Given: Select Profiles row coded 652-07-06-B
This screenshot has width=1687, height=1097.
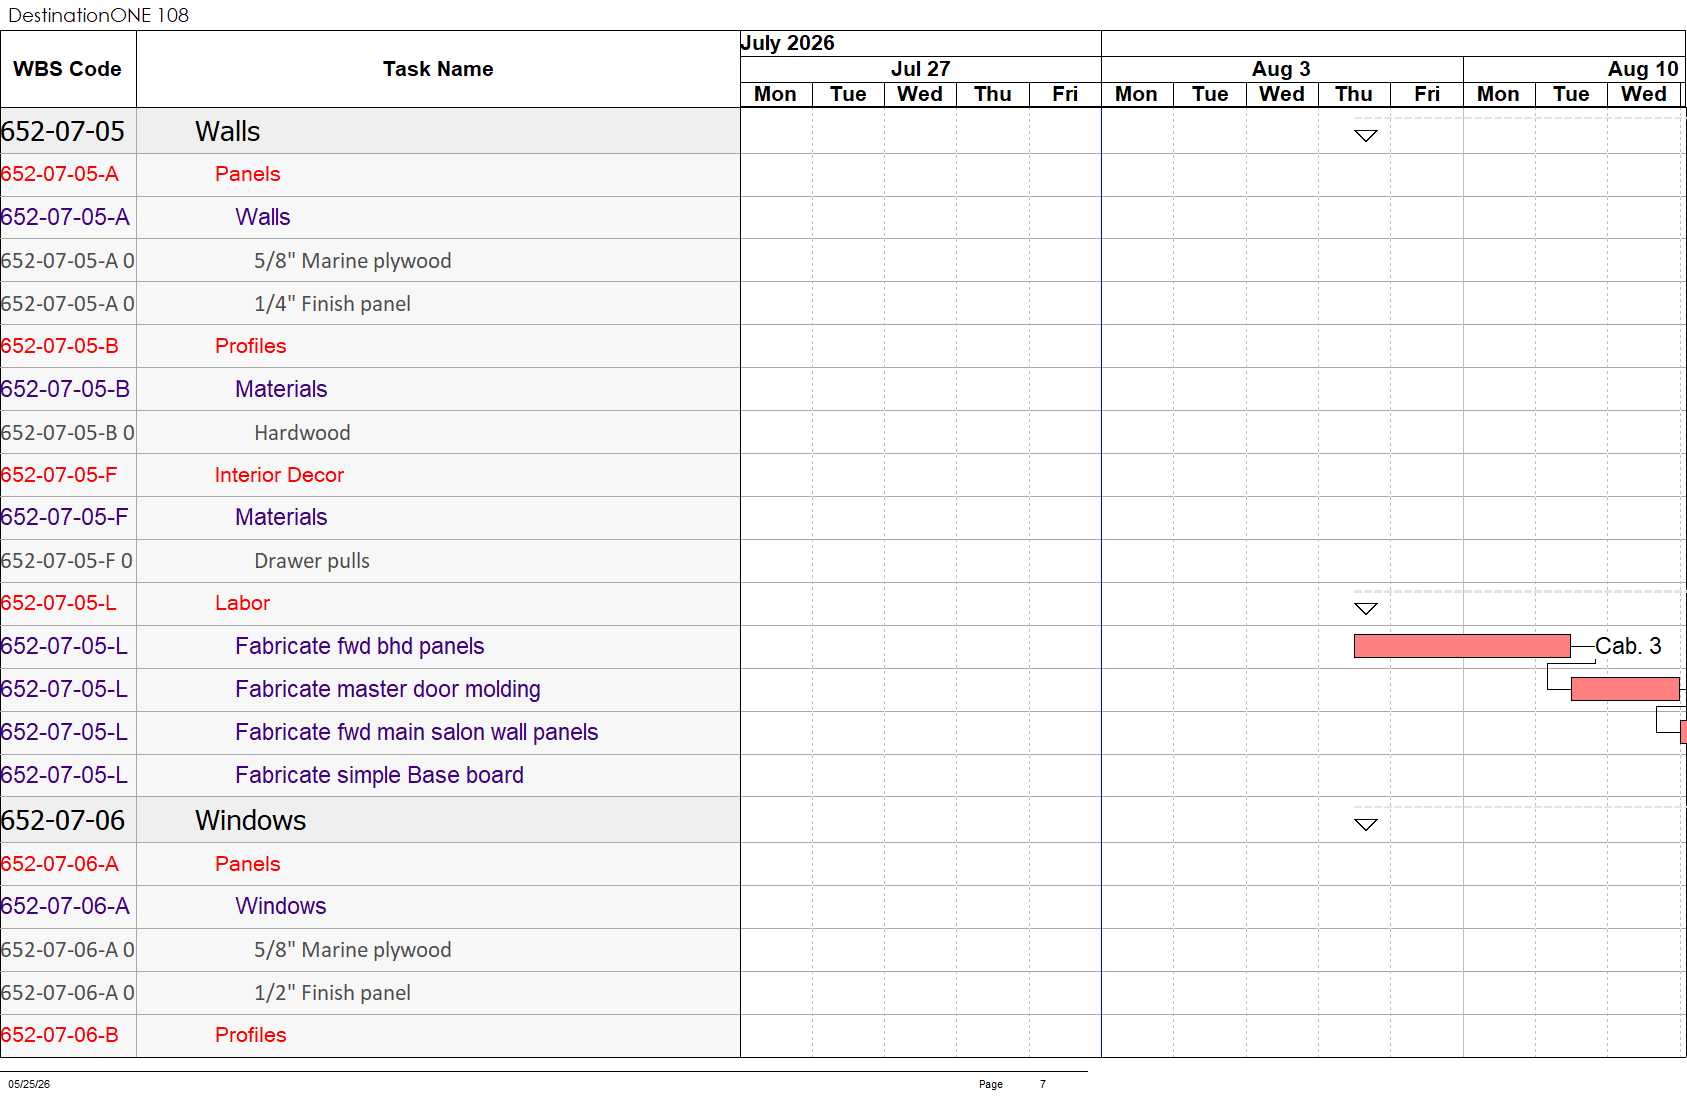Looking at the screenshot, I should [x=370, y=1035].
